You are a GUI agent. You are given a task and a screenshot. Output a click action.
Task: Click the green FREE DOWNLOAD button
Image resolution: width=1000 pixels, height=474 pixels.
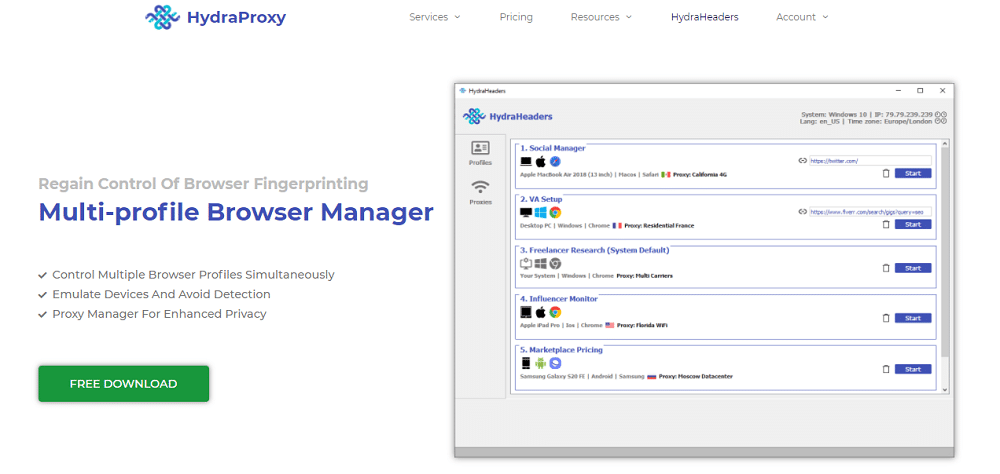click(124, 384)
